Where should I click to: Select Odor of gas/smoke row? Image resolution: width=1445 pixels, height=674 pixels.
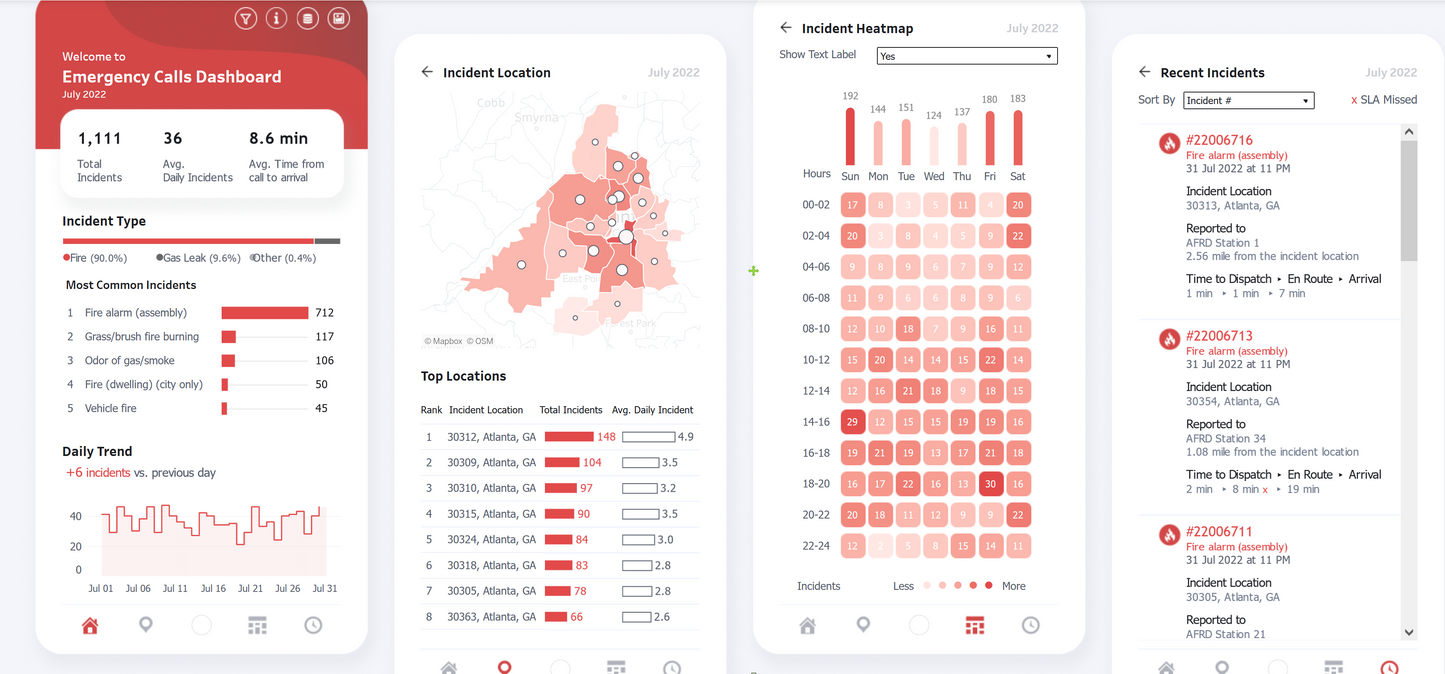201,361
